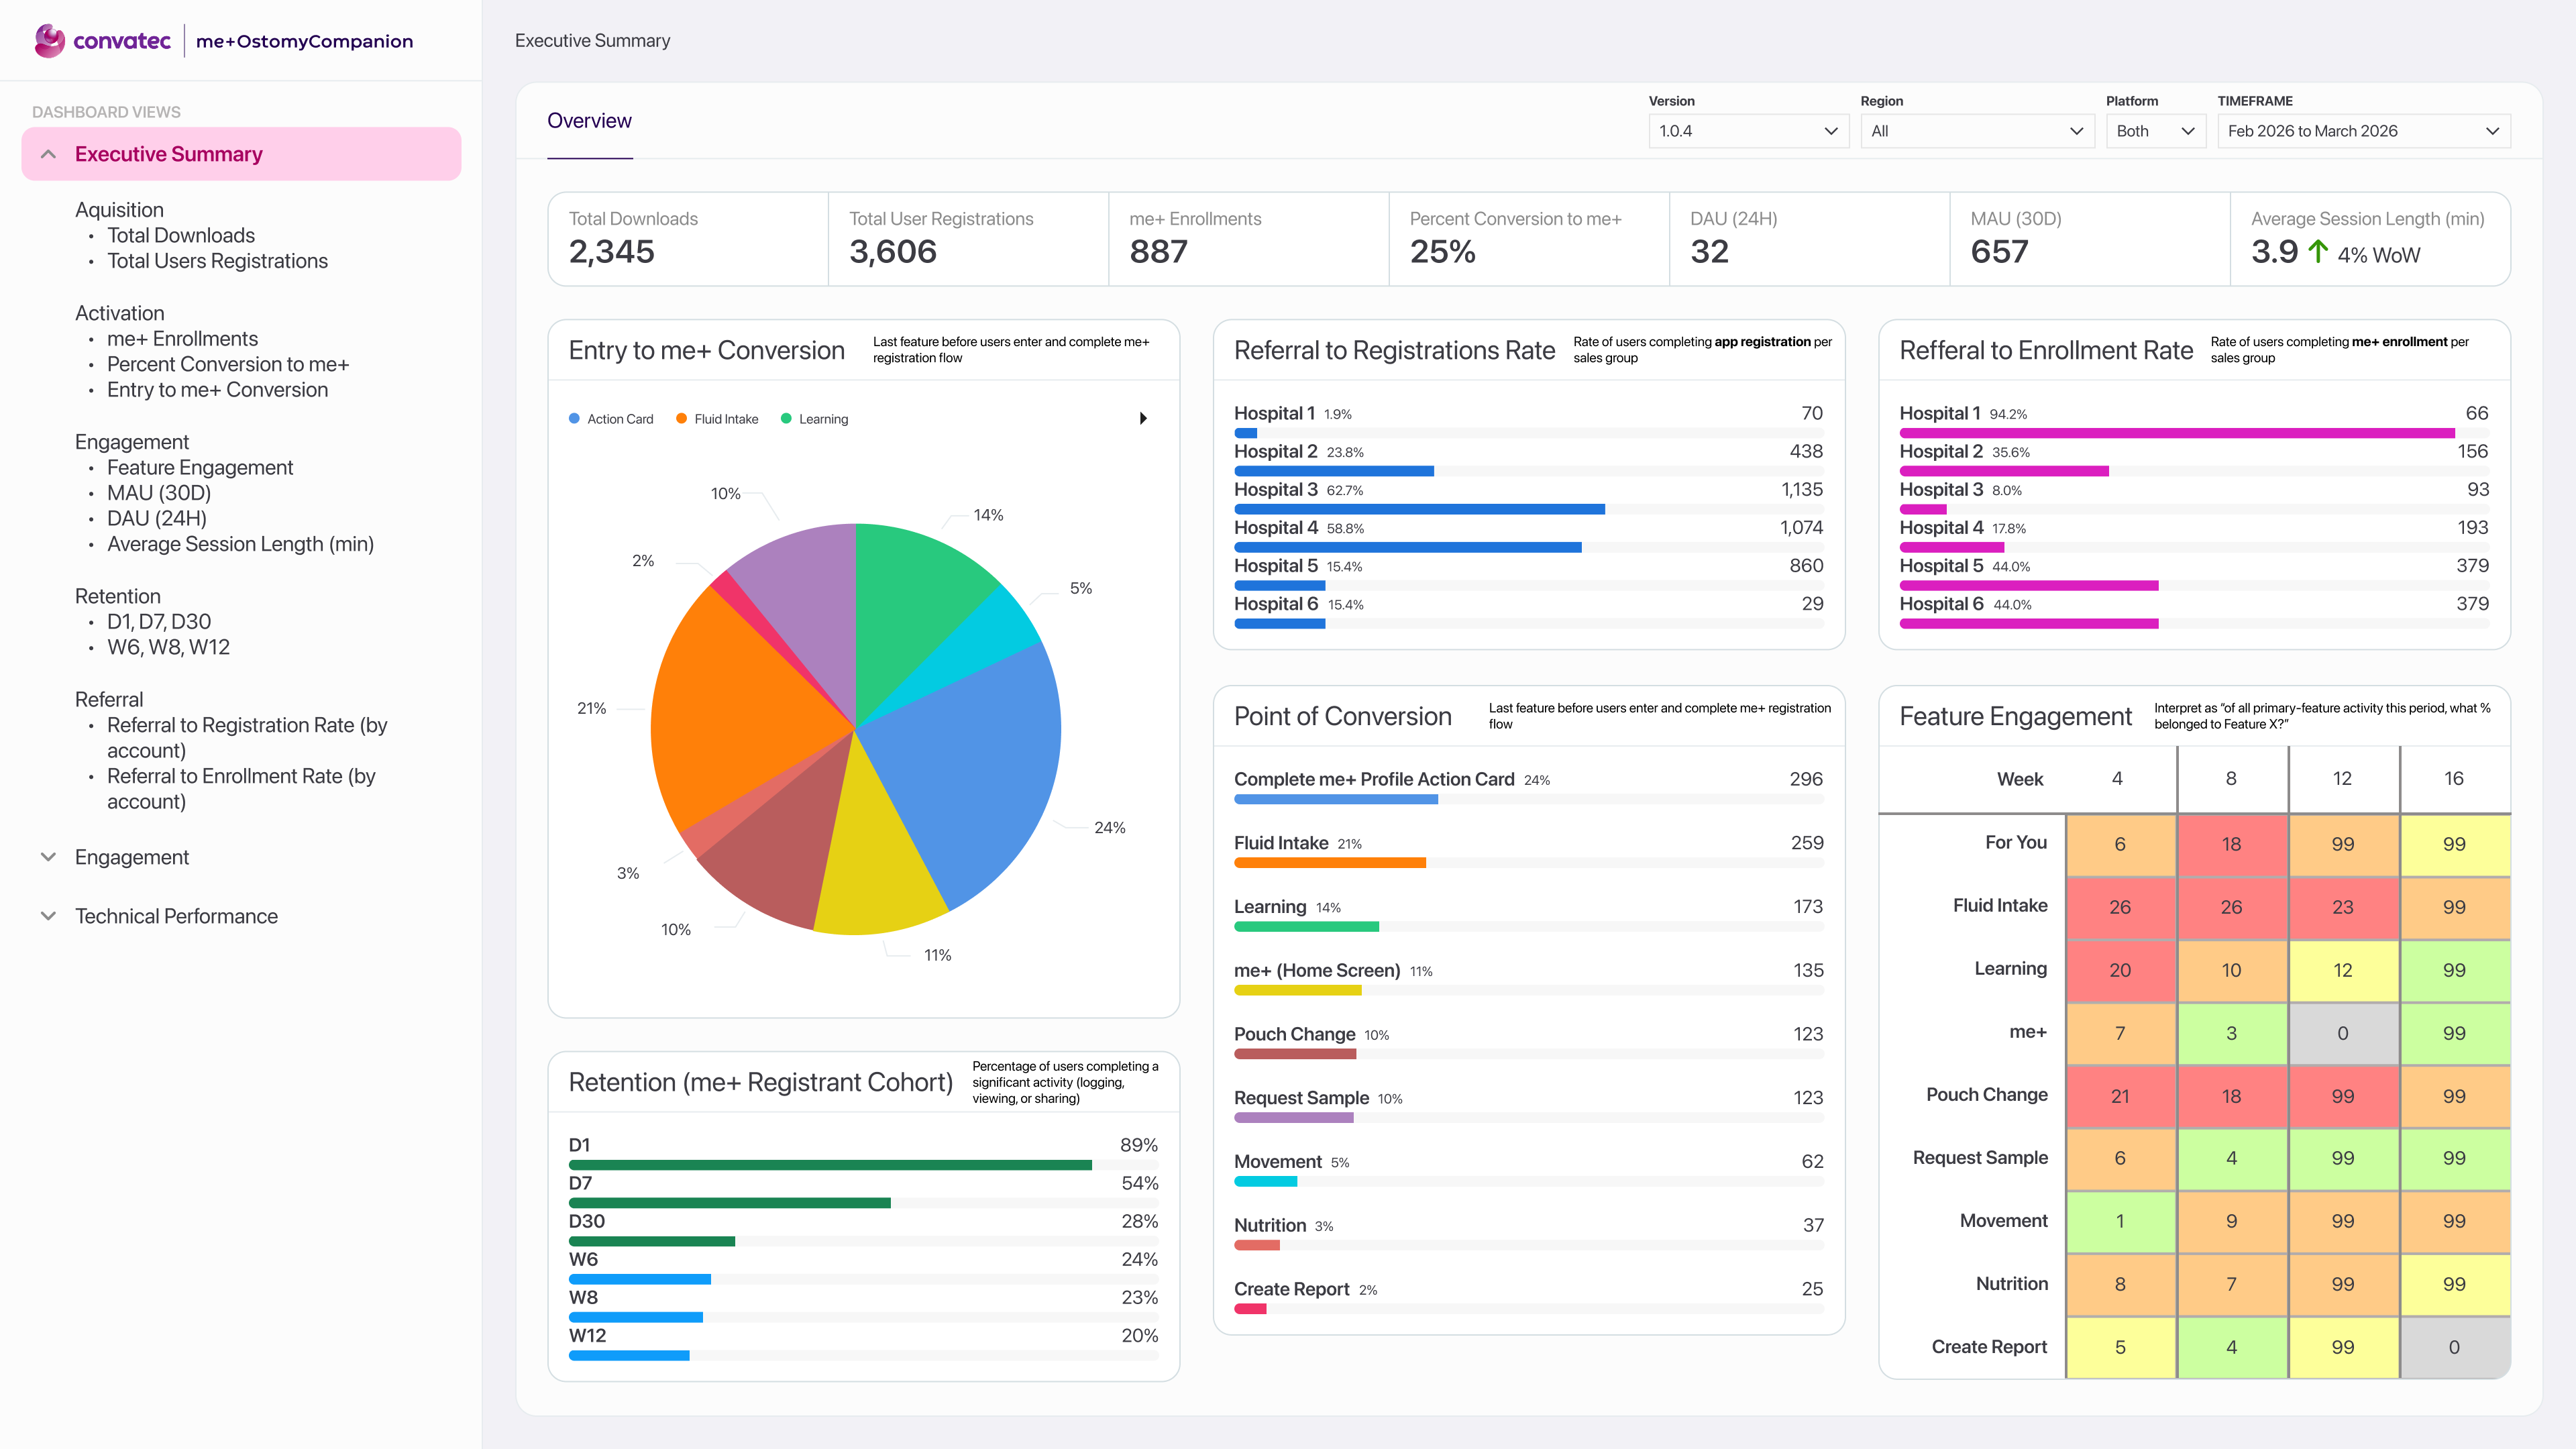Viewport: 2576px width, 1449px height.
Task: Open Total Users Registrations in sidebar
Action: coord(217,261)
